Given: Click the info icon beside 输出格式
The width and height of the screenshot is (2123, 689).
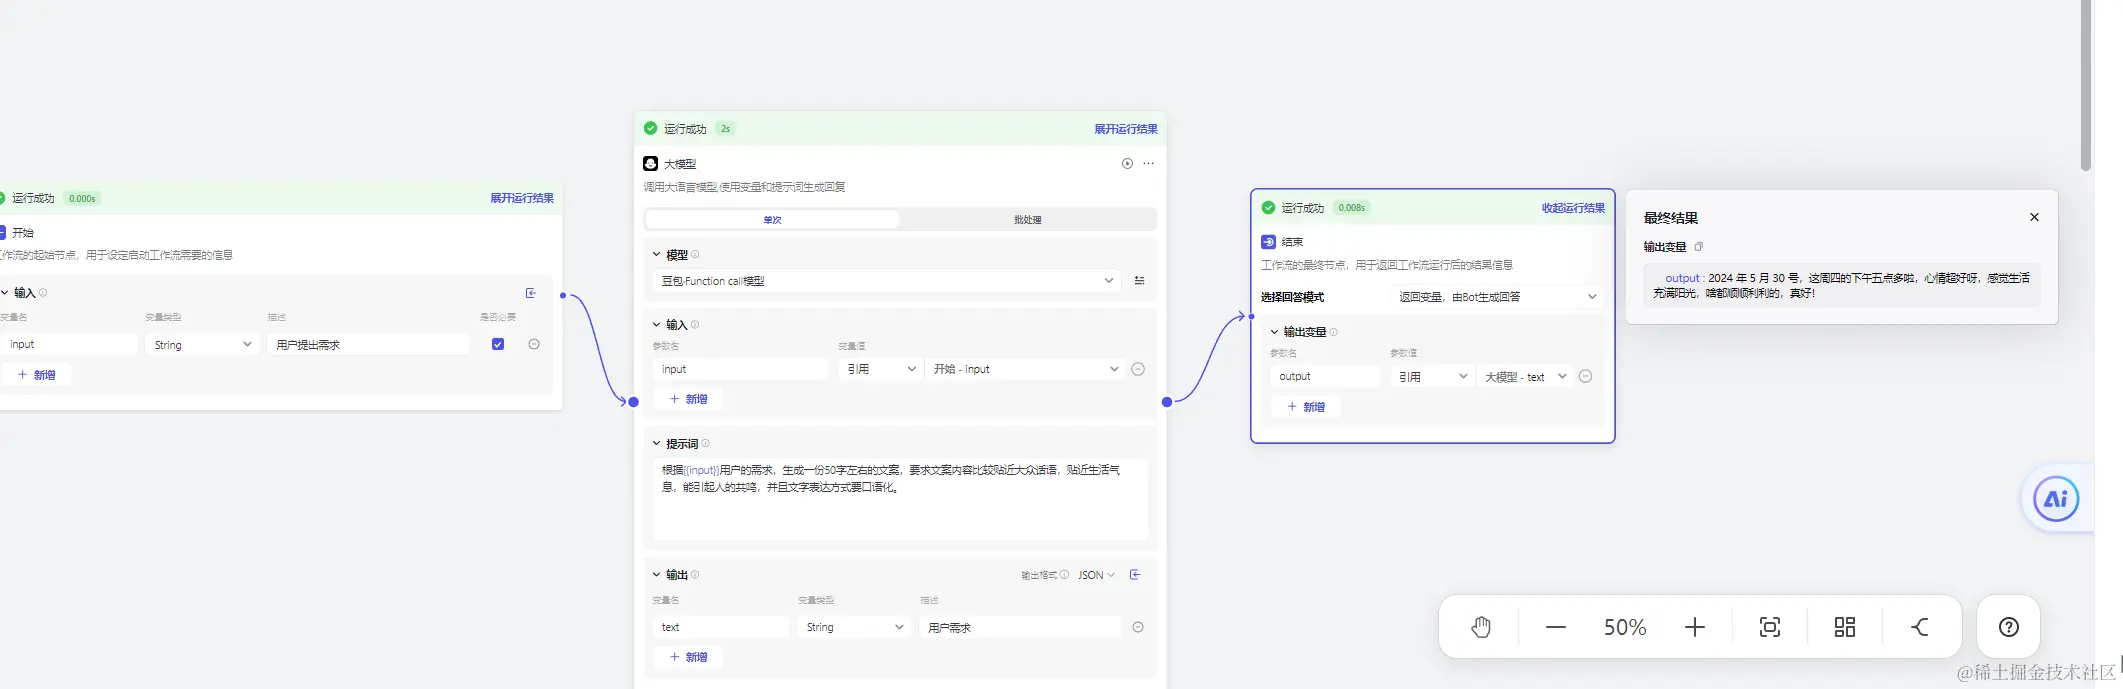Looking at the screenshot, I should click(1064, 575).
